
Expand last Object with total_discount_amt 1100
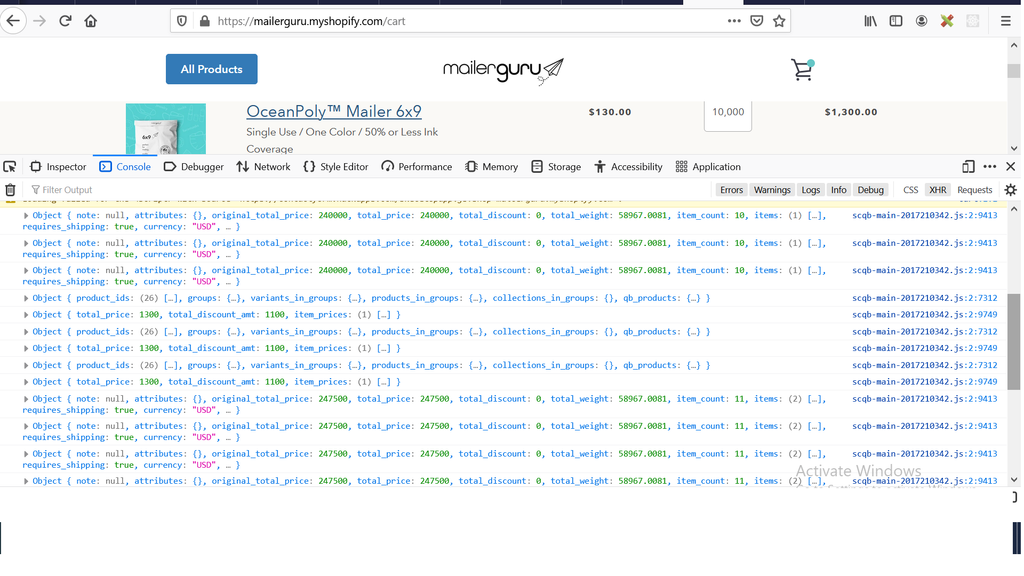(x=26, y=382)
